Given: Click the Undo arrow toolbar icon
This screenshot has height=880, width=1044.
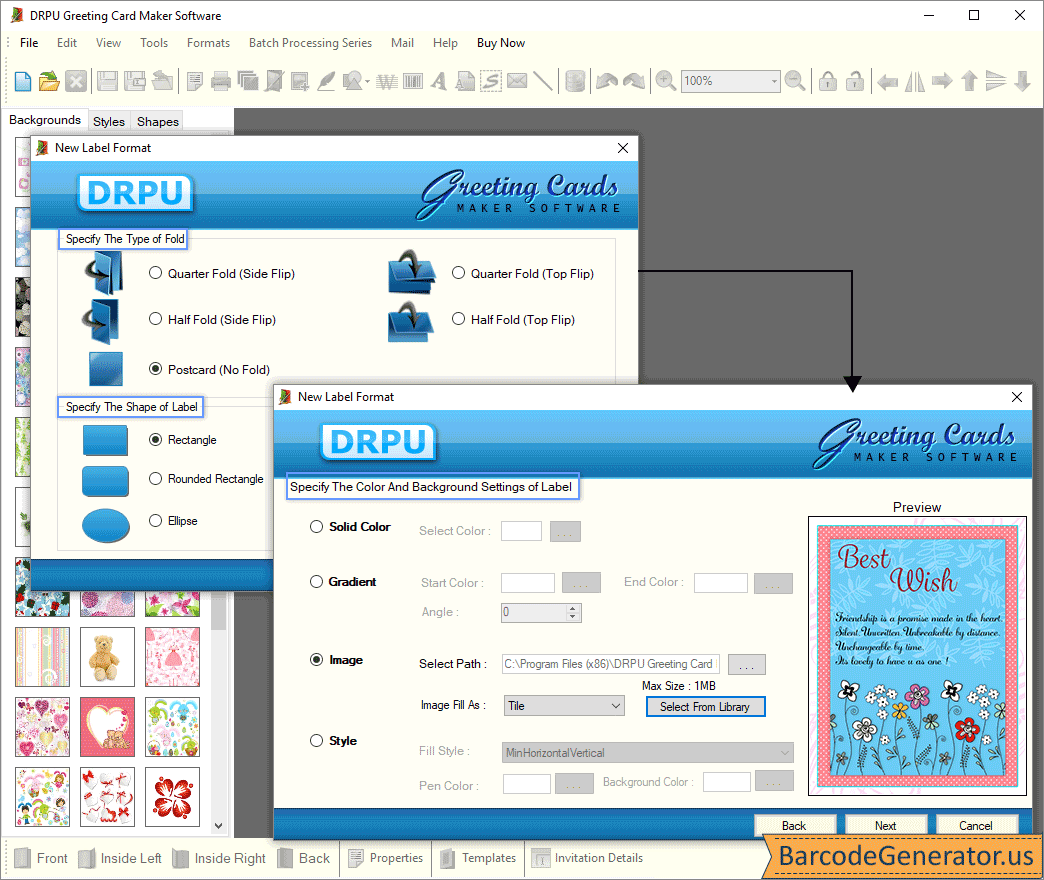Looking at the screenshot, I should tap(607, 81).
